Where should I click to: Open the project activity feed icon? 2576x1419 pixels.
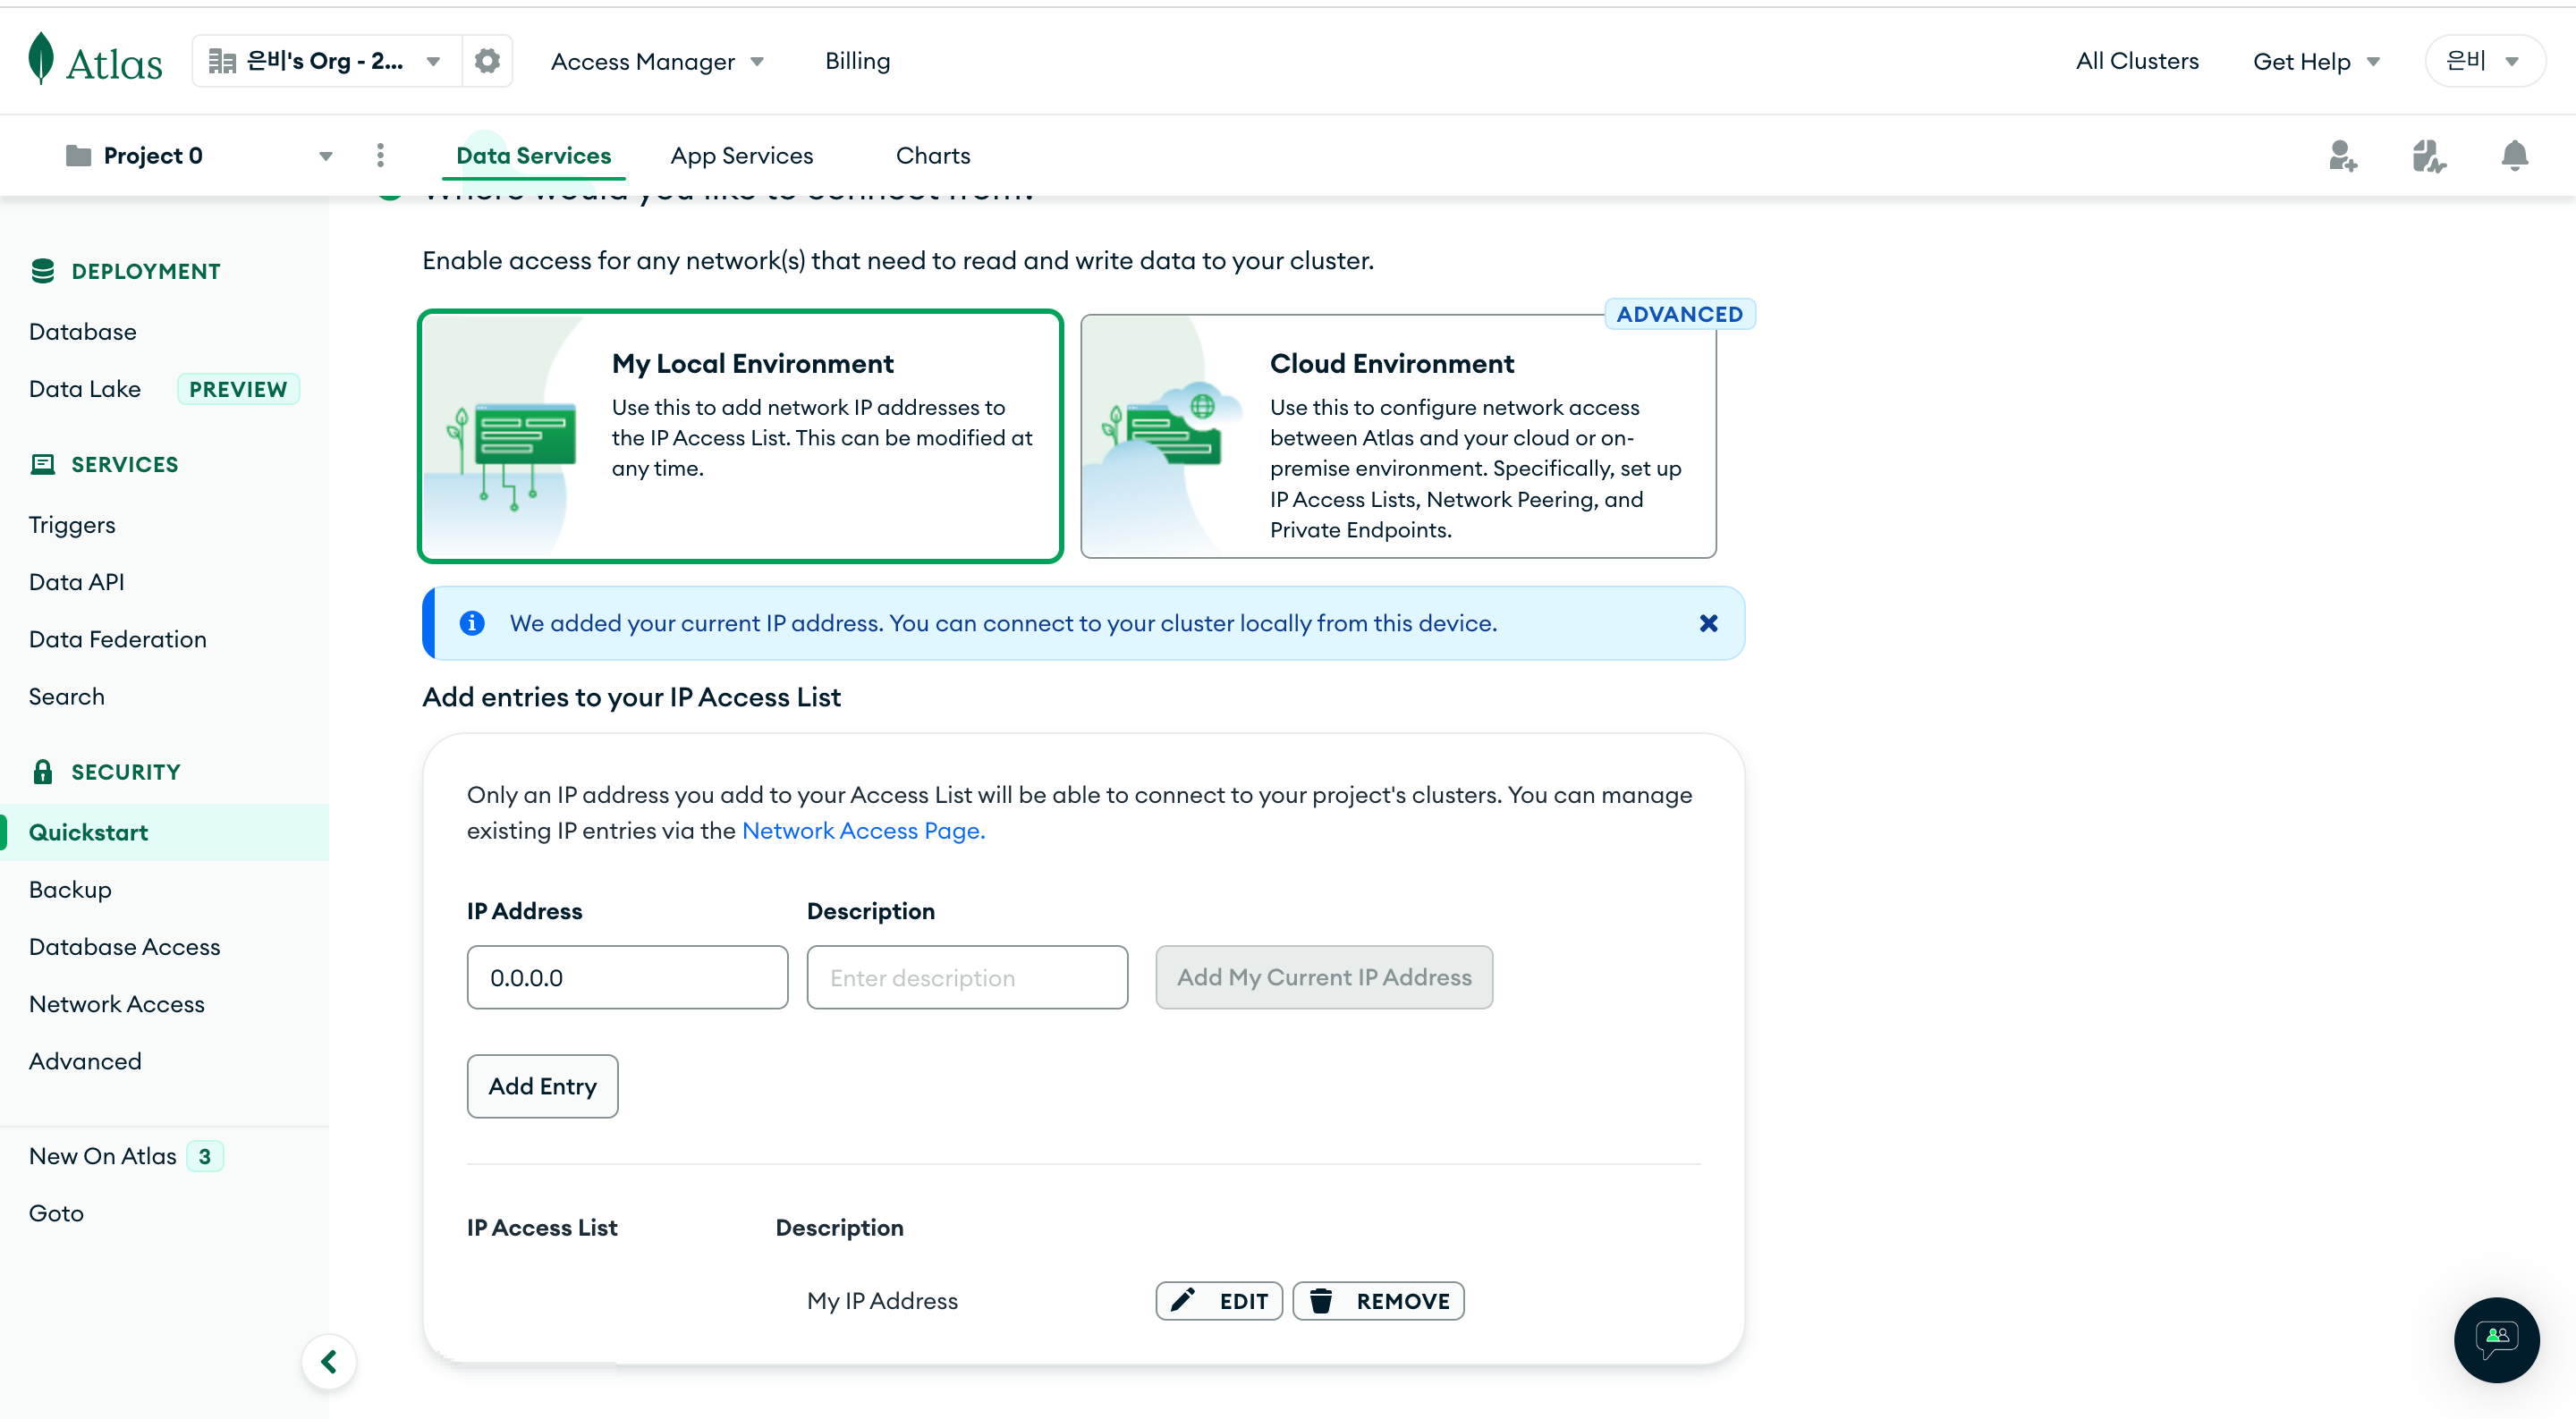coord(2428,156)
